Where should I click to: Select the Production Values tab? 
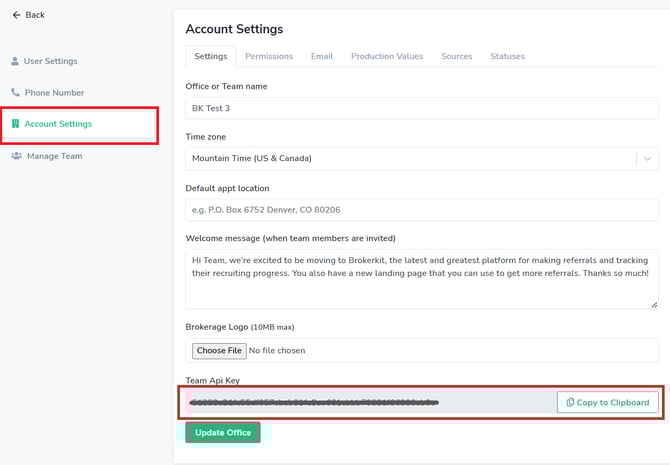[386, 56]
